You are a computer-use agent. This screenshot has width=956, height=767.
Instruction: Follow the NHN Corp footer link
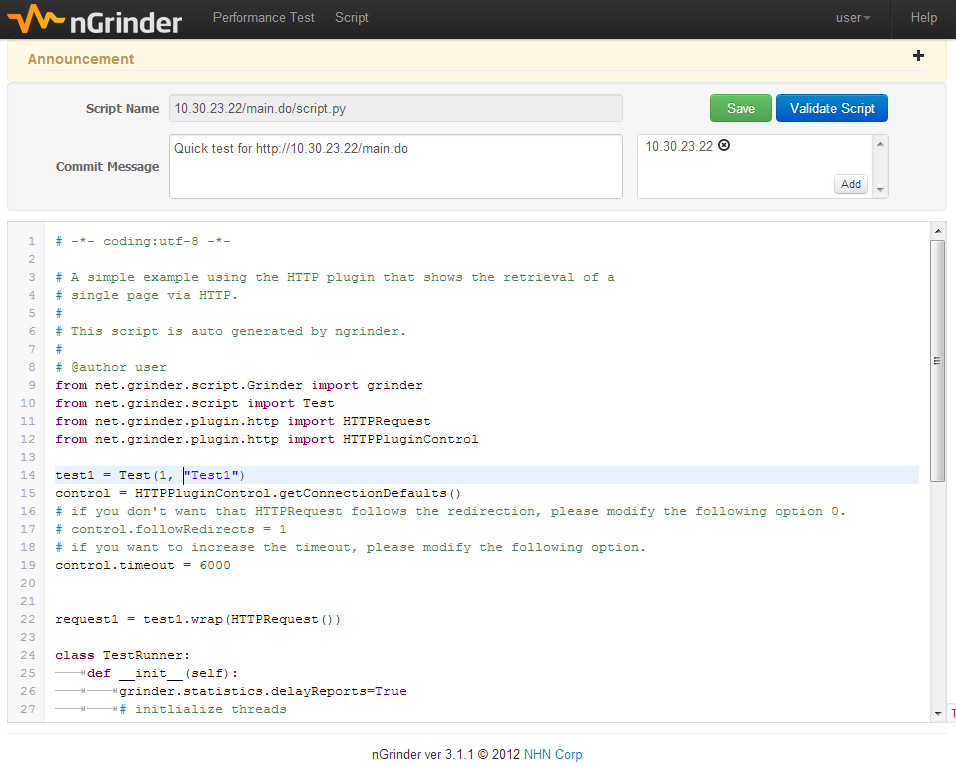(552, 754)
